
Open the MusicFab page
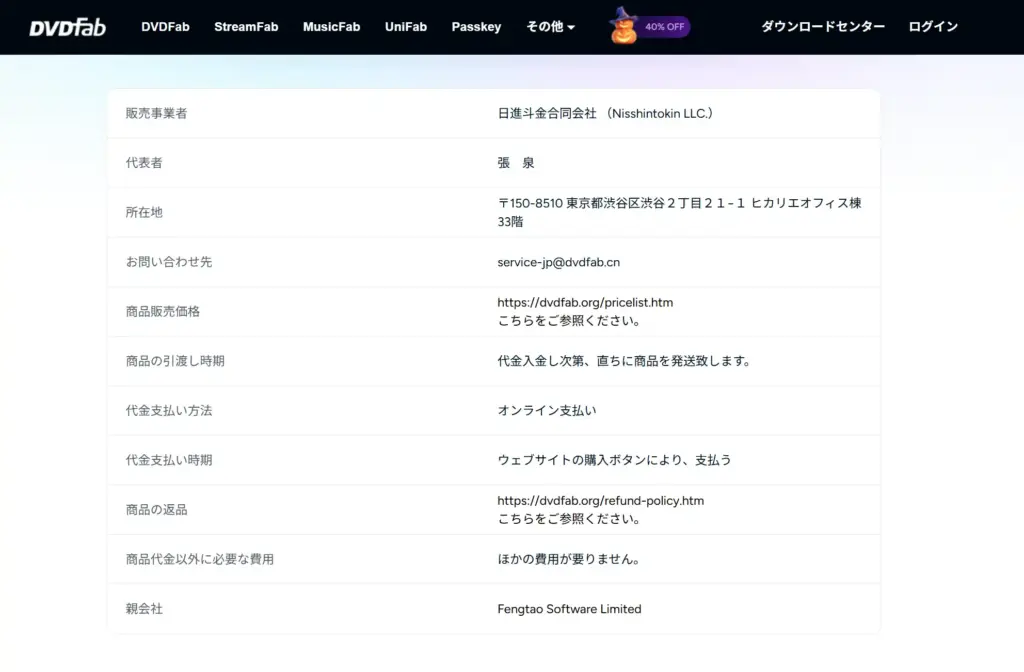click(331, 27)
